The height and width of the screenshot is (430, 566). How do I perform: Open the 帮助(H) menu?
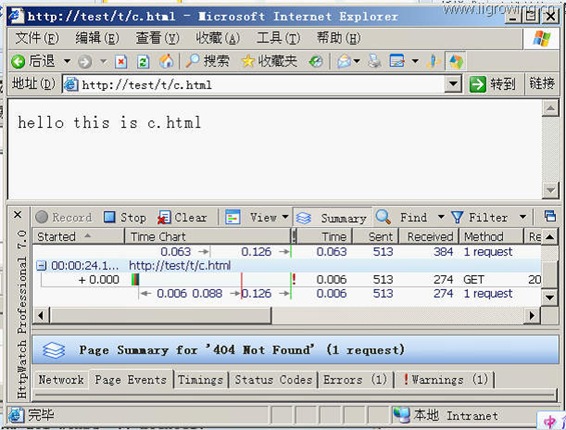[338, 38]
